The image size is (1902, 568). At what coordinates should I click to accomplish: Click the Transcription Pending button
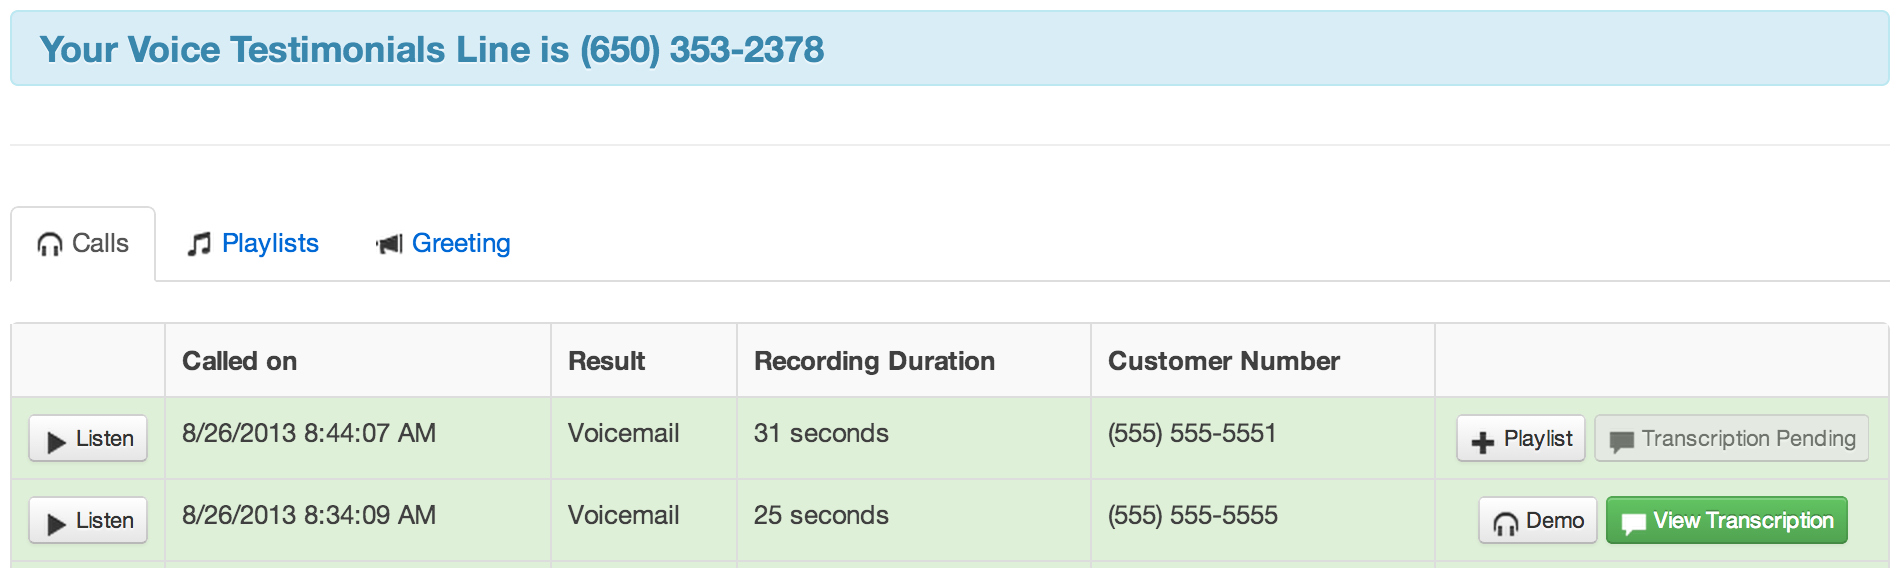coord(1731,438)
